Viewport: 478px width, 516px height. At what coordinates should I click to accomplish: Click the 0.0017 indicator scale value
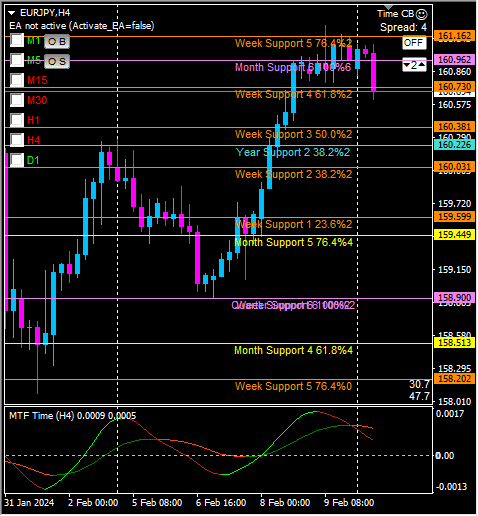(450, 414)
